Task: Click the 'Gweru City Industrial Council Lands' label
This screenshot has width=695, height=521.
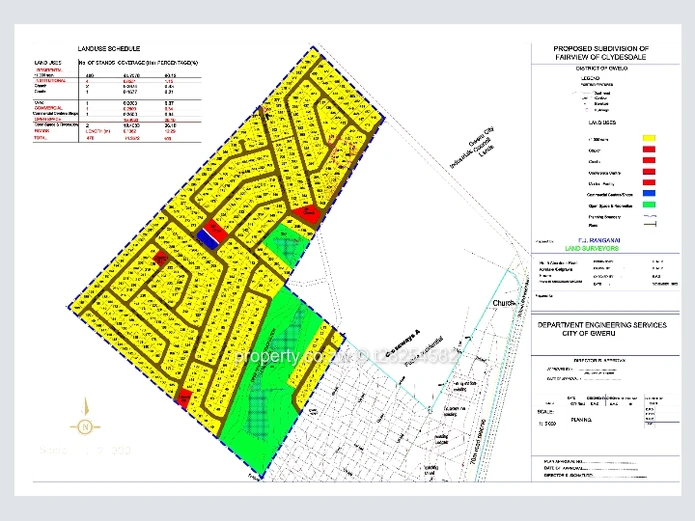Action: coord(473,148)
